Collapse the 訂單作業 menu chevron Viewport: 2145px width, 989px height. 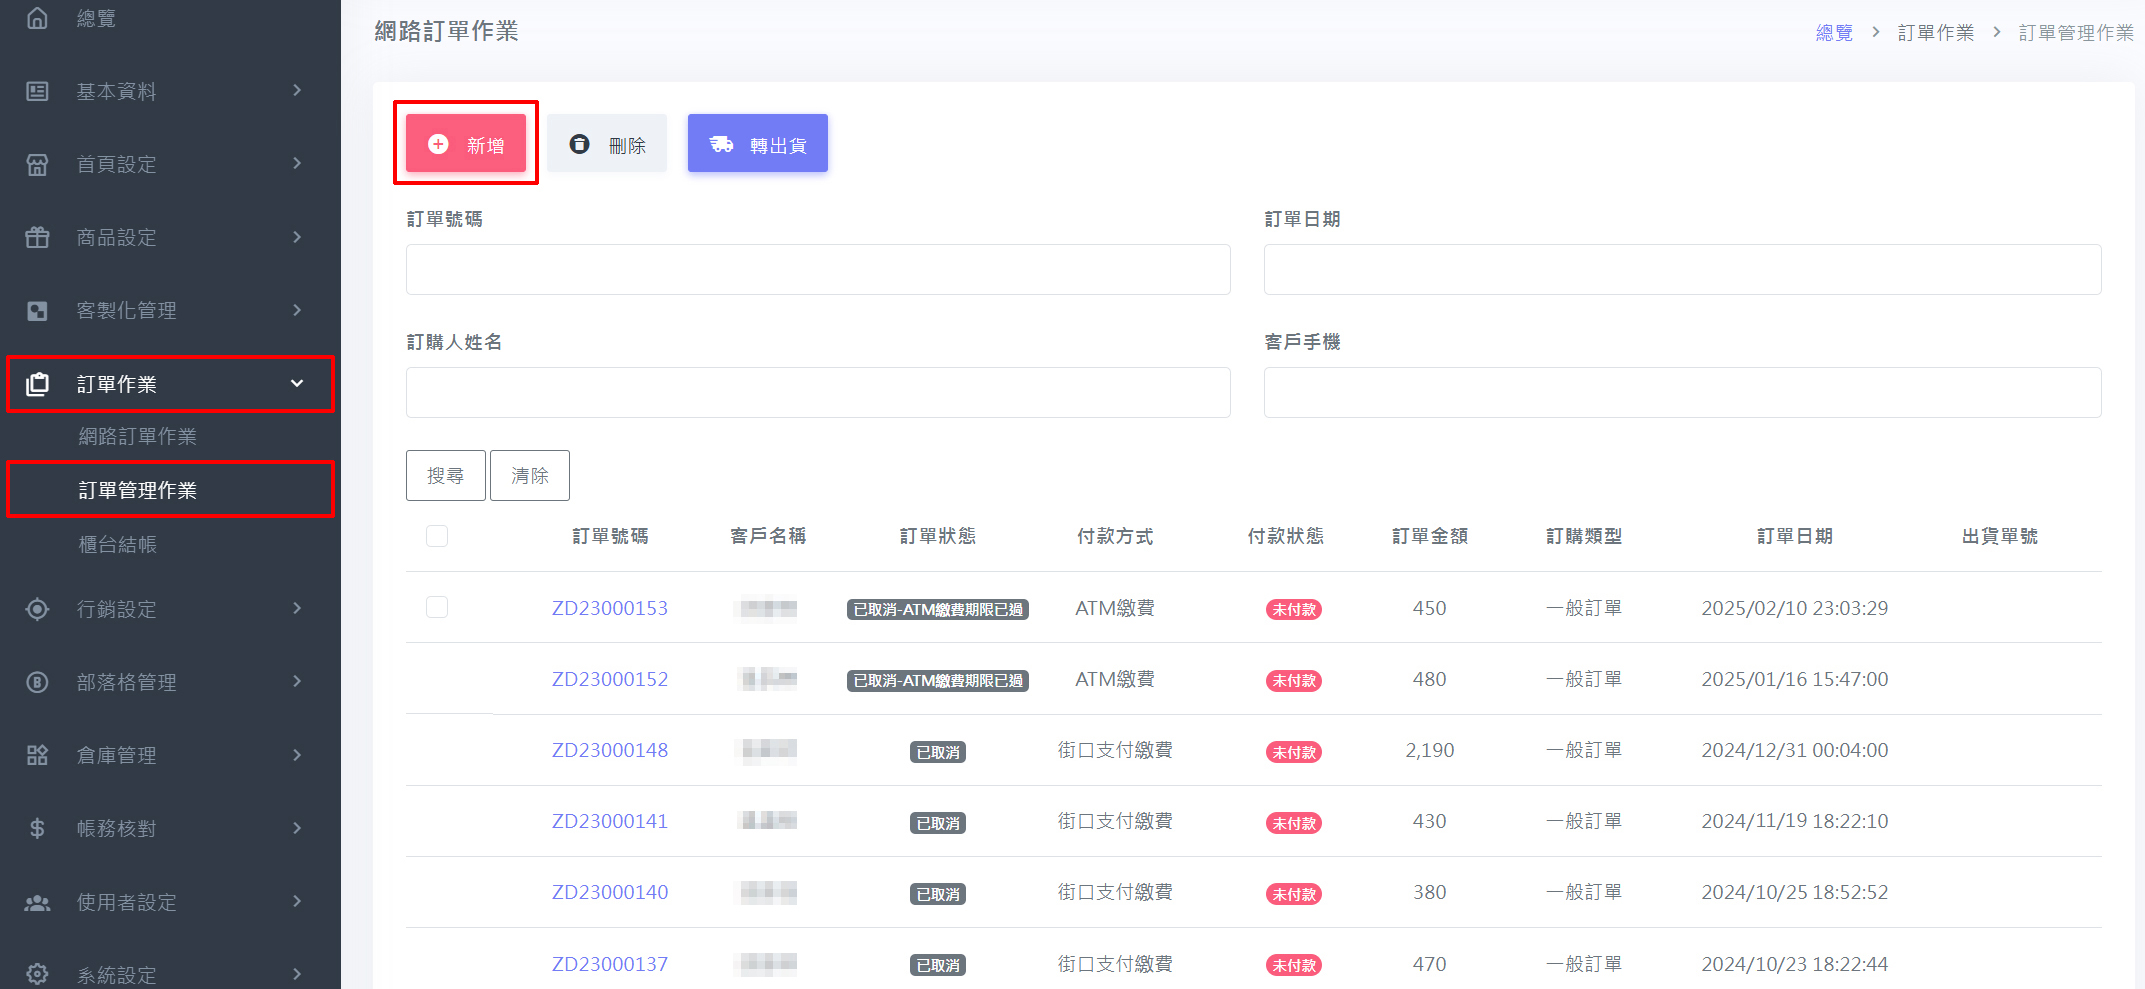[297, 384]
